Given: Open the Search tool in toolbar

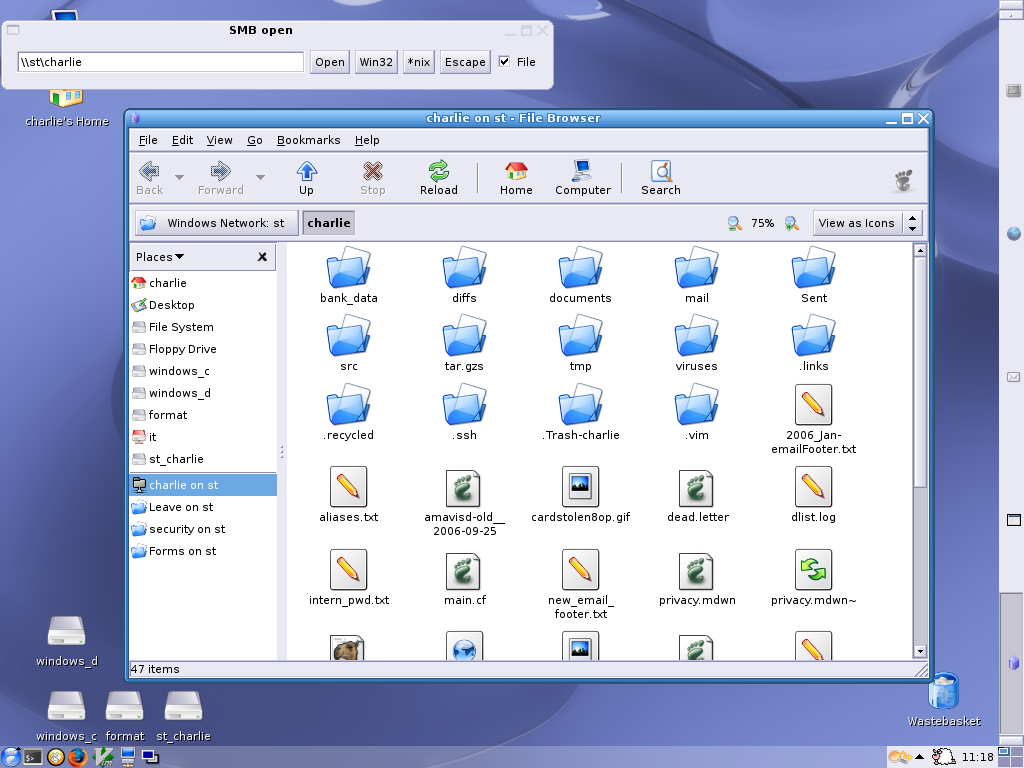Looking at the screenshot, I should pyautogui.click(x=660, y=177).
